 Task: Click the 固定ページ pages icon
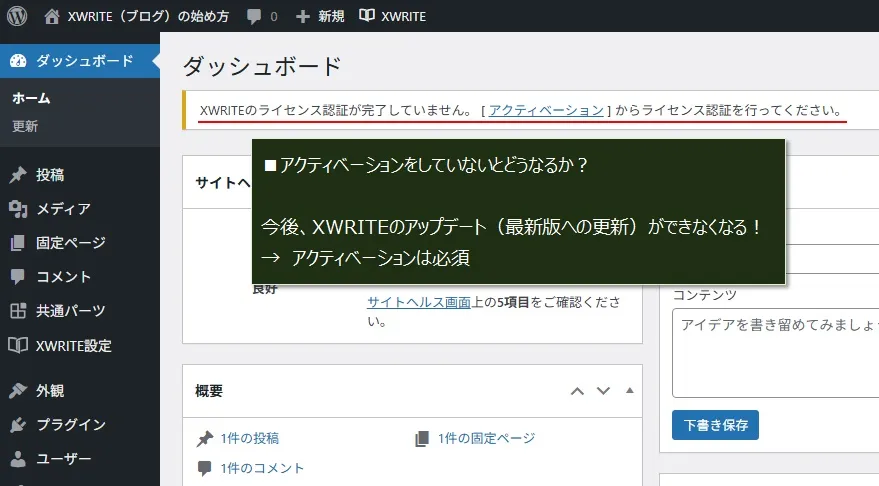(x=18, y=243)
